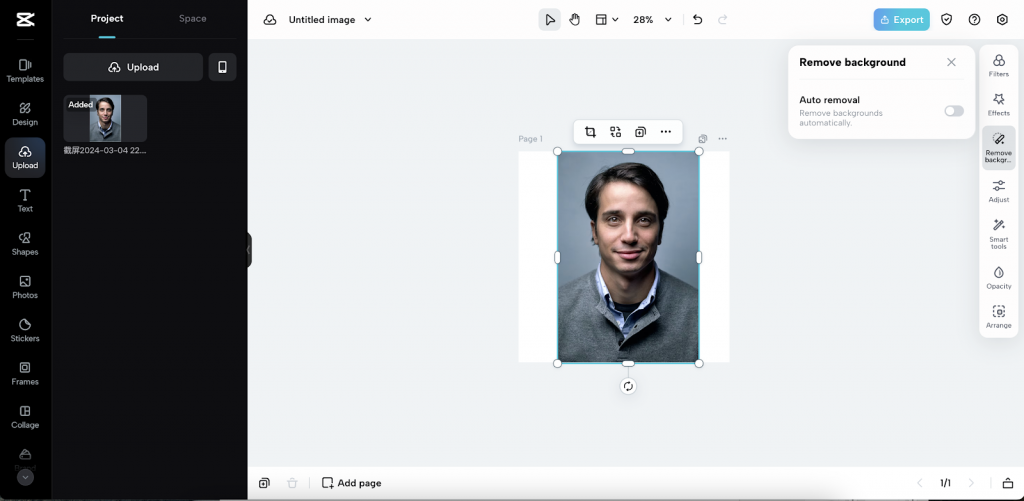Open the Opacity settings
The width and height of the screenshot is (1024, 501).
click(x=998, y=277)
